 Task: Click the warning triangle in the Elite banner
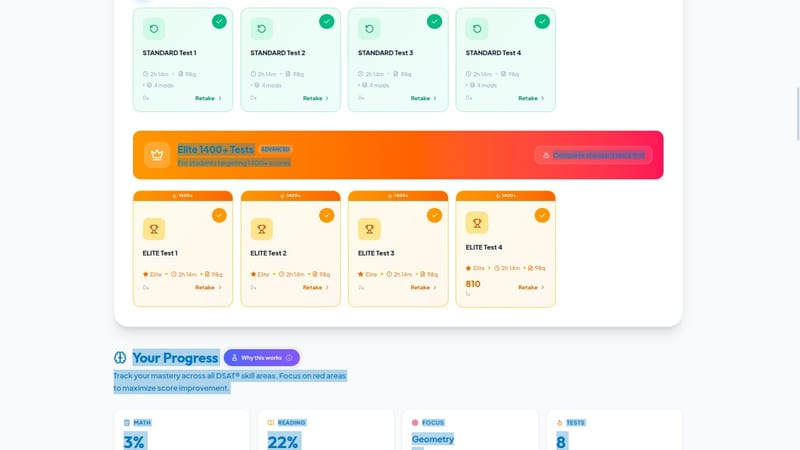546,155
